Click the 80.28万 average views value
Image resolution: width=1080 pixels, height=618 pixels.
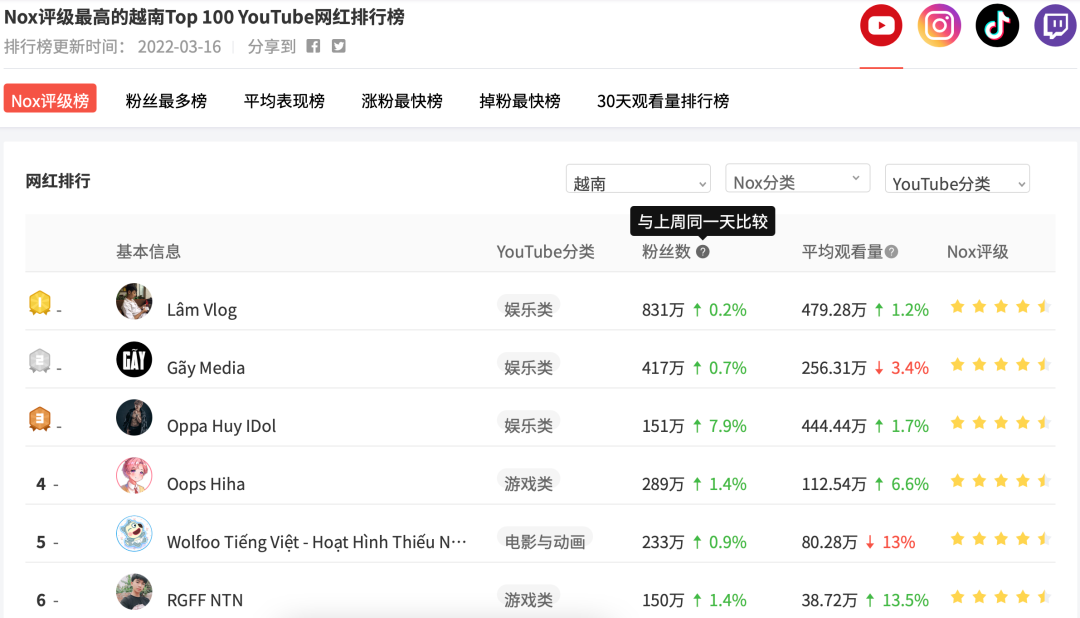(829, 542)
